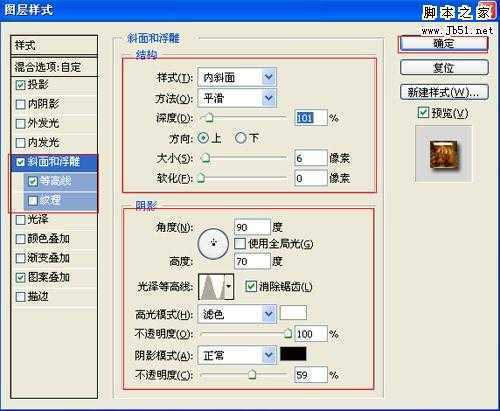Click the highlight 不透明度 opacity slider handle
Image resolution: width=500 pixels, height=411 pixels.
(x=288, y=334)
